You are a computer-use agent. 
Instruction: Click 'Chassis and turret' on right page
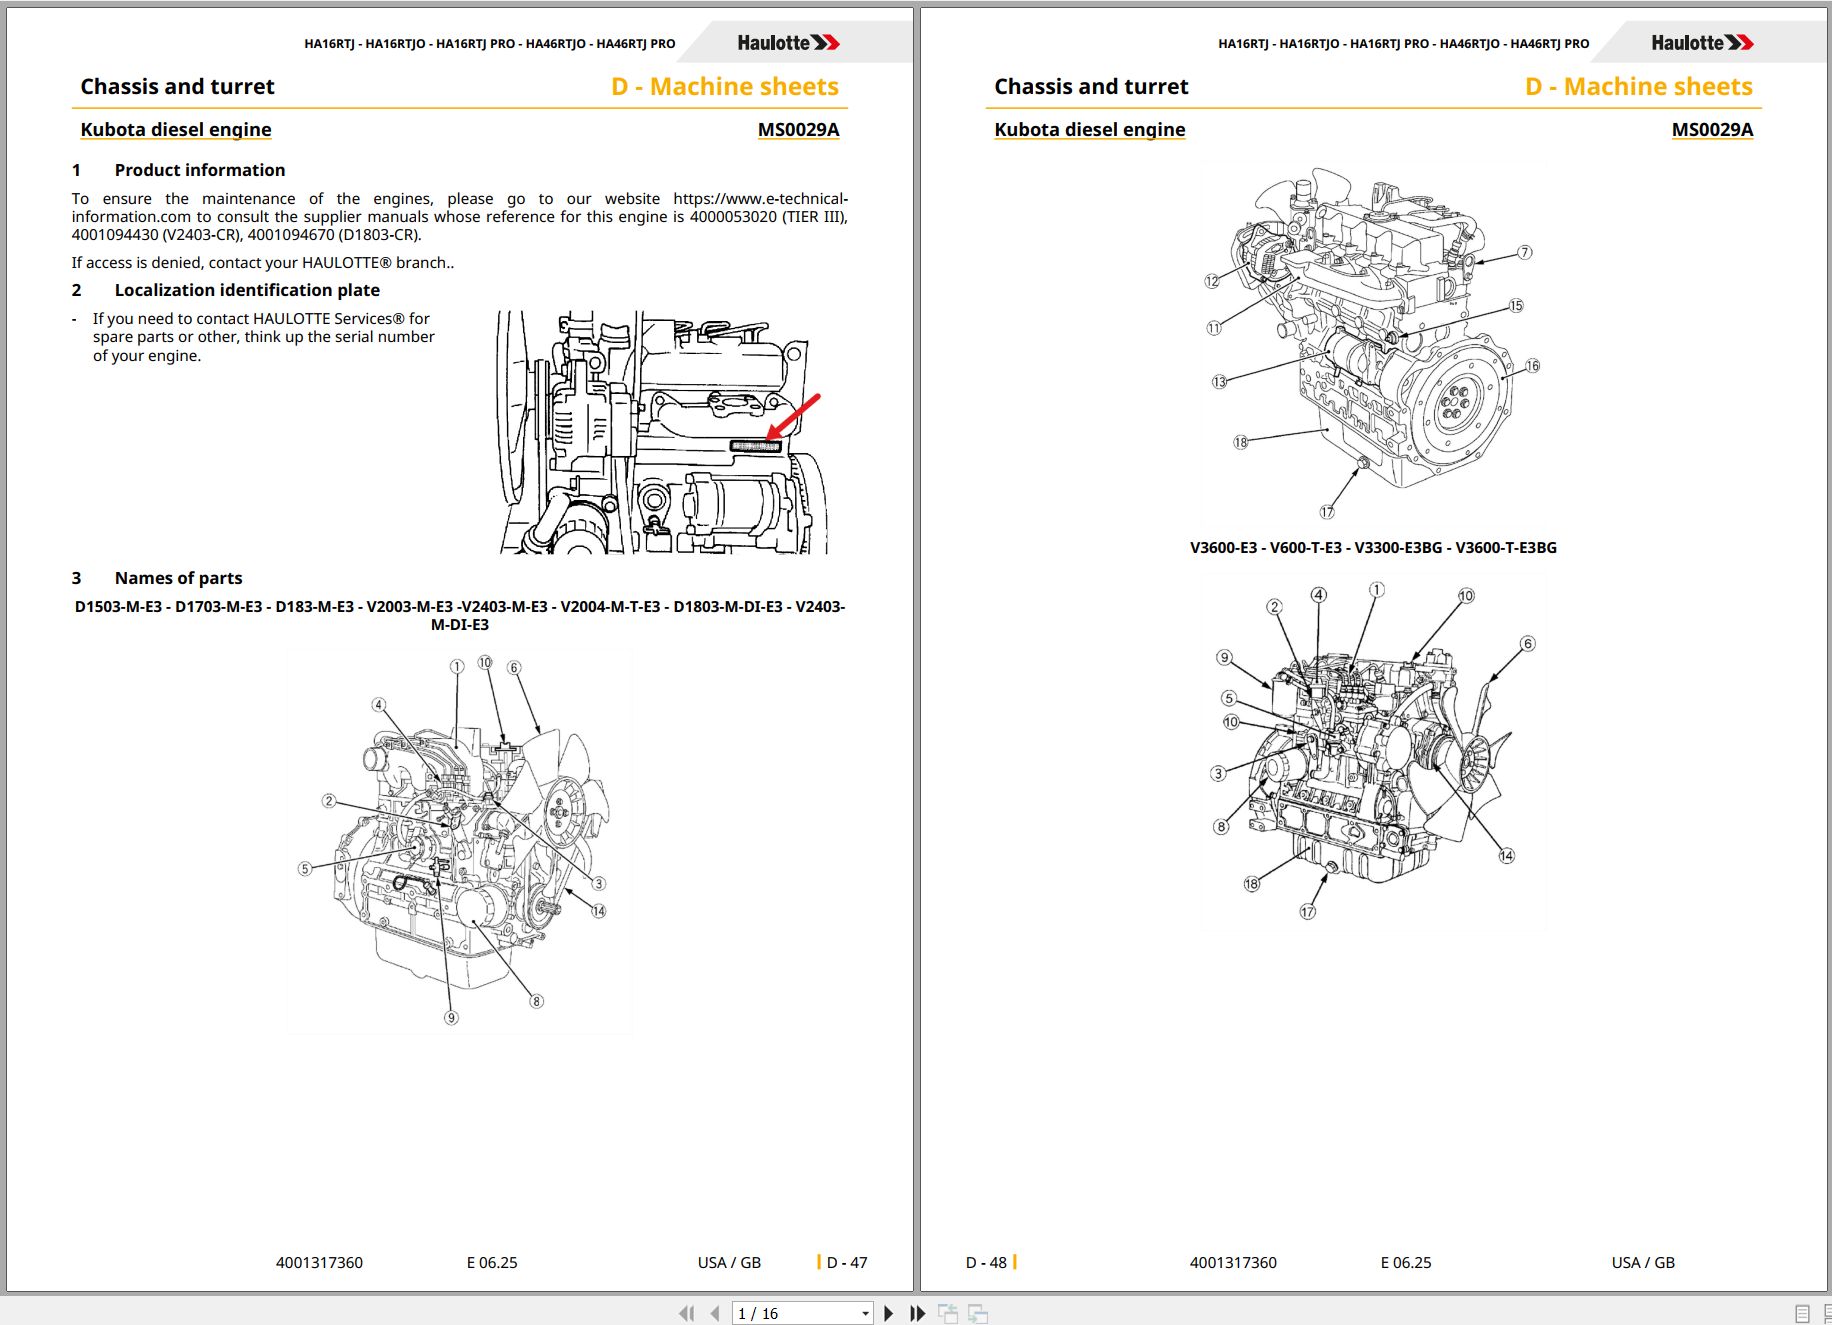pyautogui.click(x=1091, y=87)
